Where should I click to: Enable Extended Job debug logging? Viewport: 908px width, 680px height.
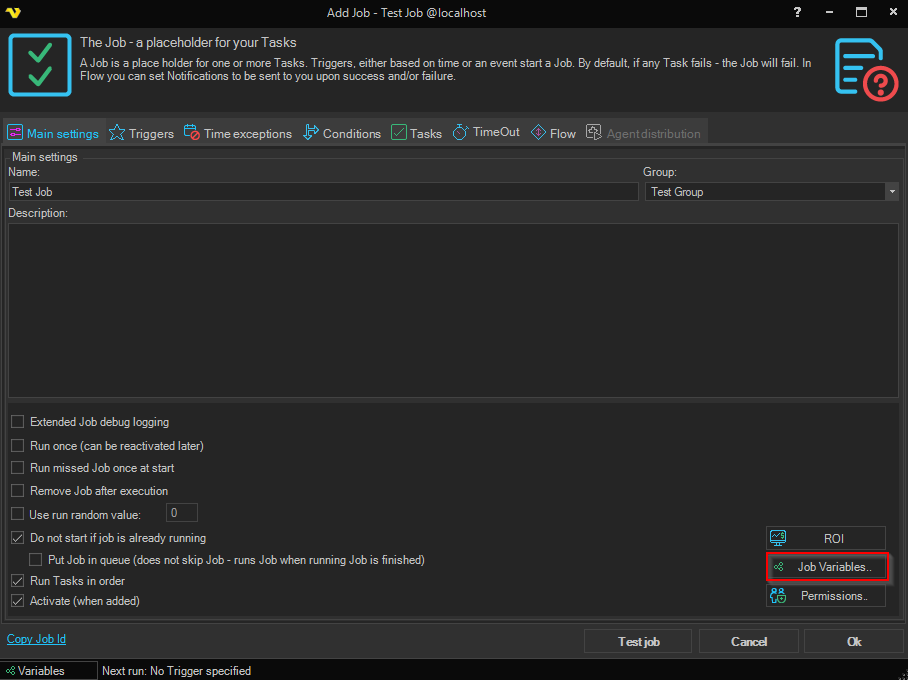click(18, 422)
